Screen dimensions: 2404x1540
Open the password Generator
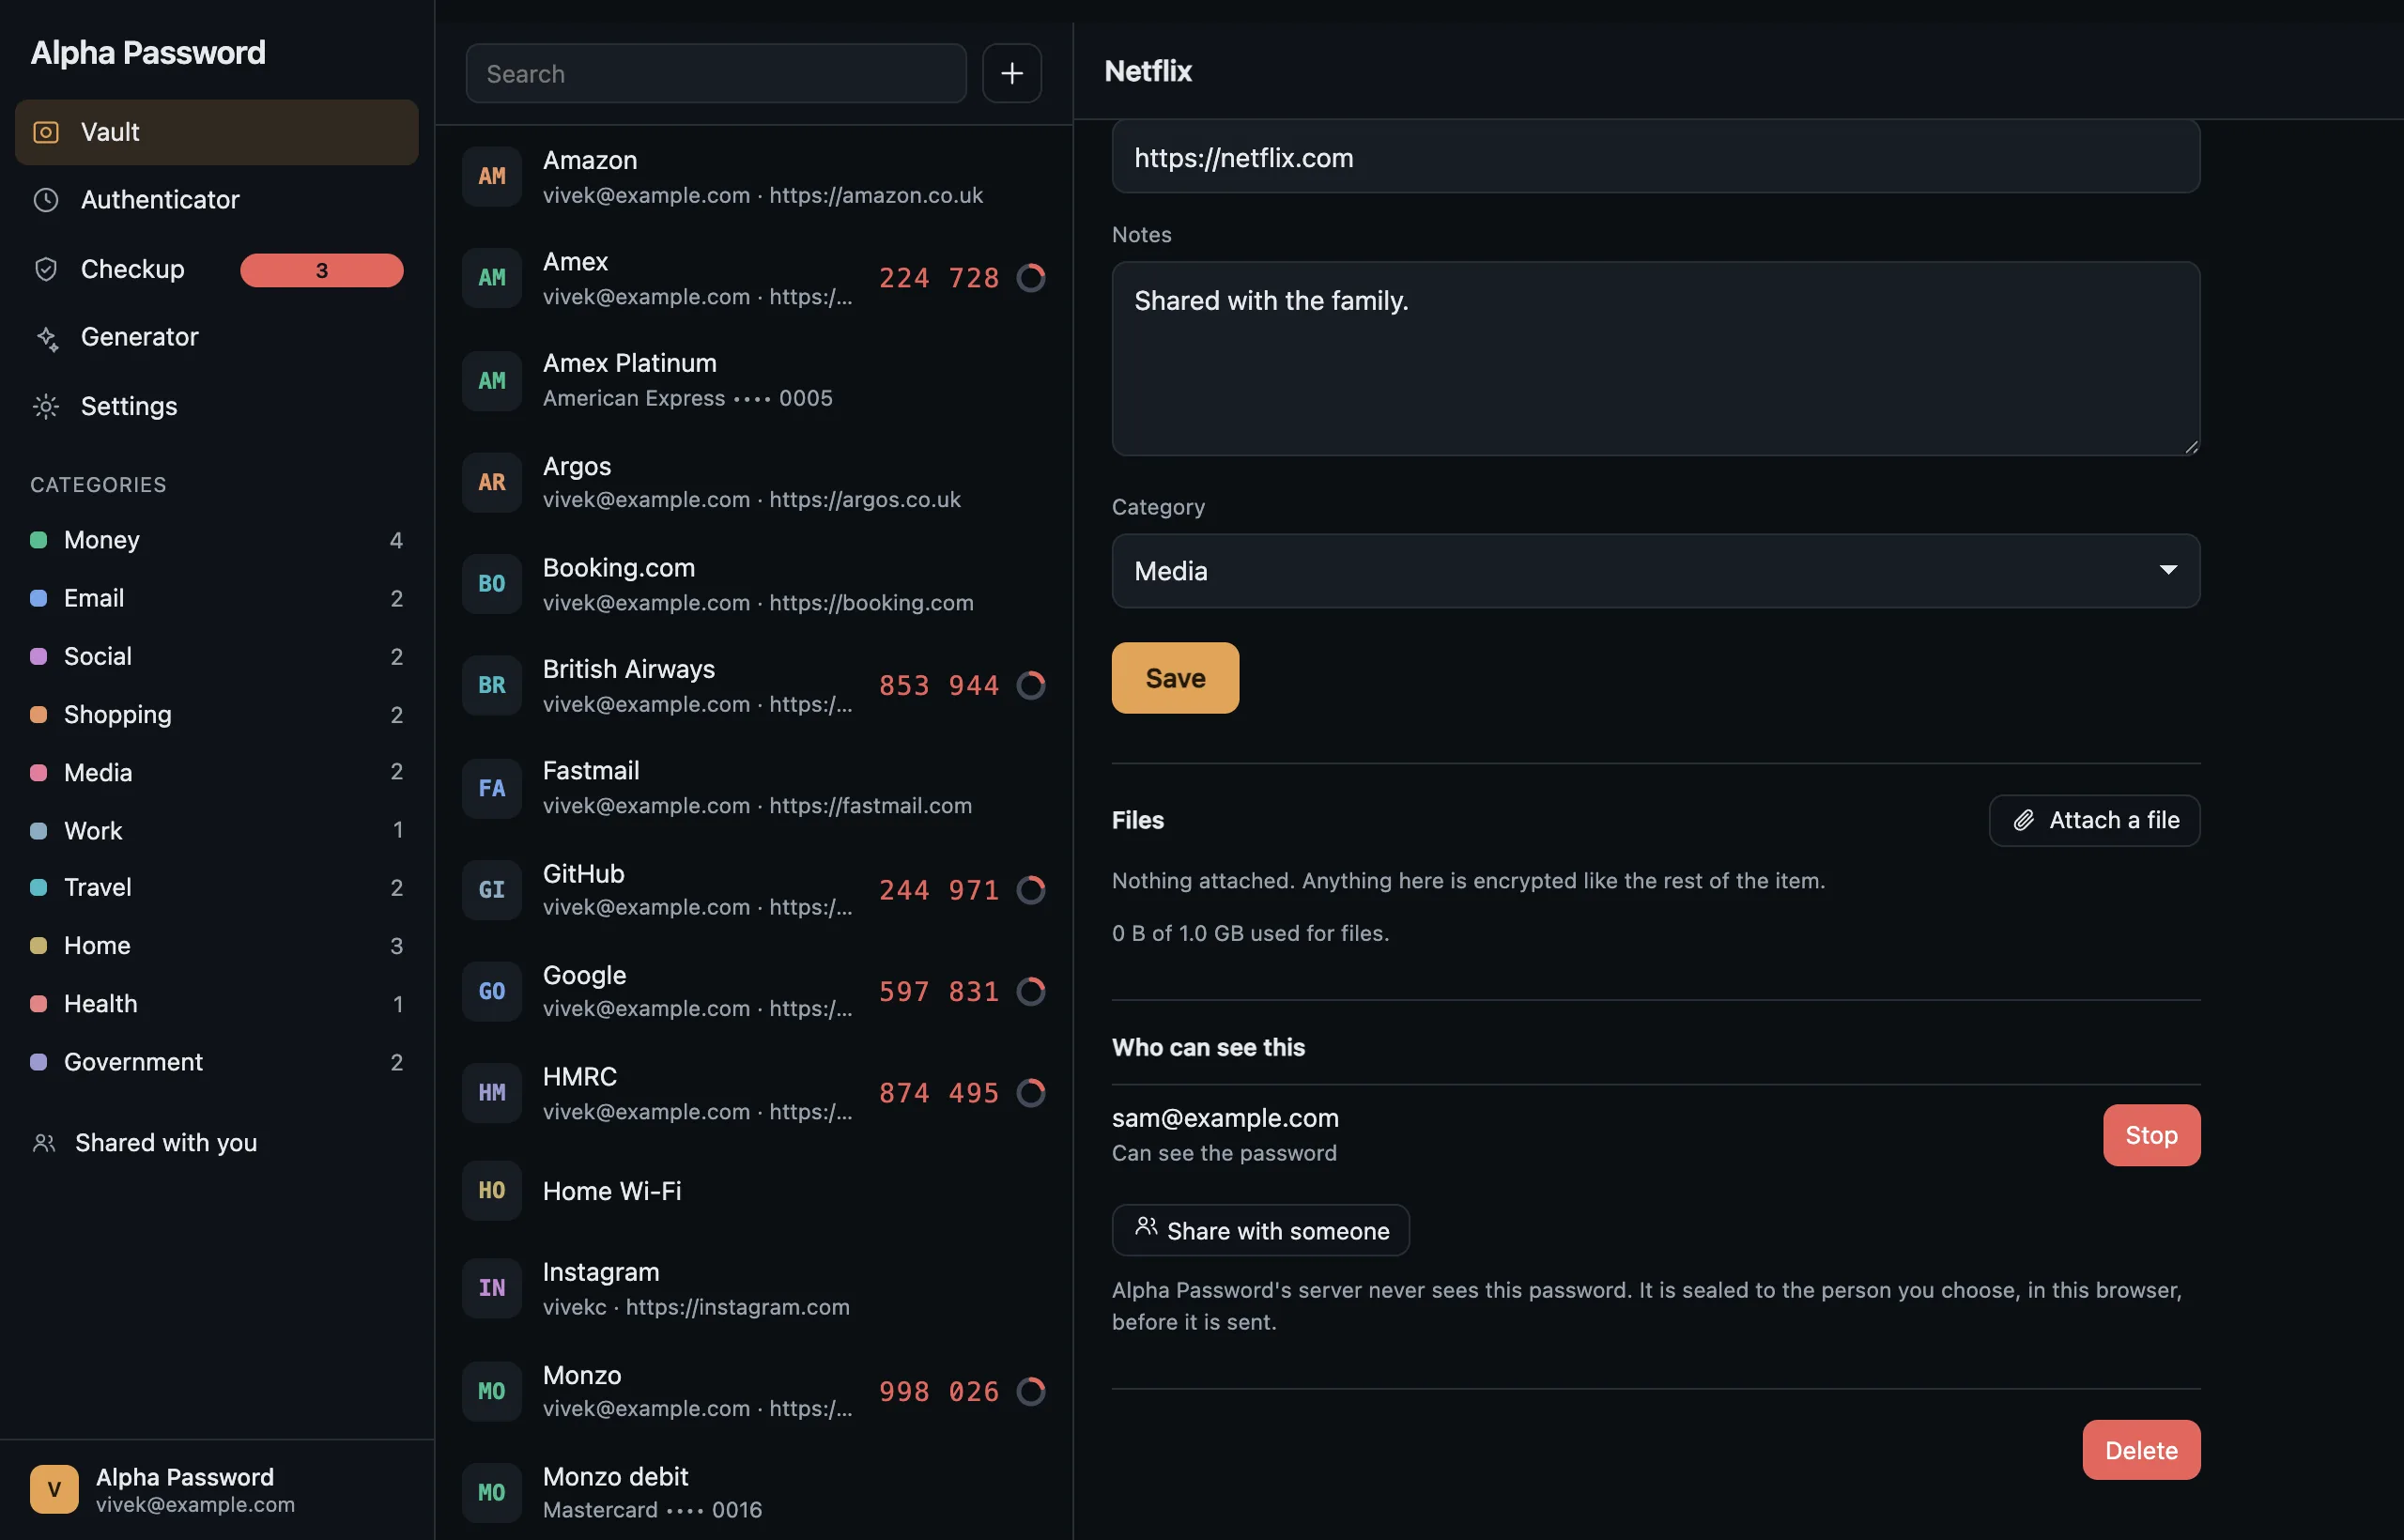pos(217,338)
